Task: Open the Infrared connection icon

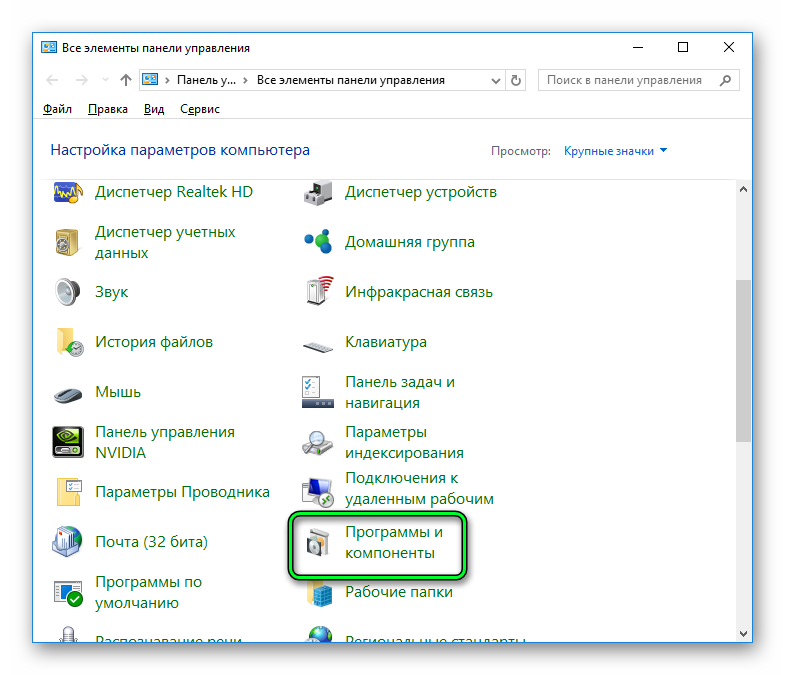Action: tap(318, 292)
